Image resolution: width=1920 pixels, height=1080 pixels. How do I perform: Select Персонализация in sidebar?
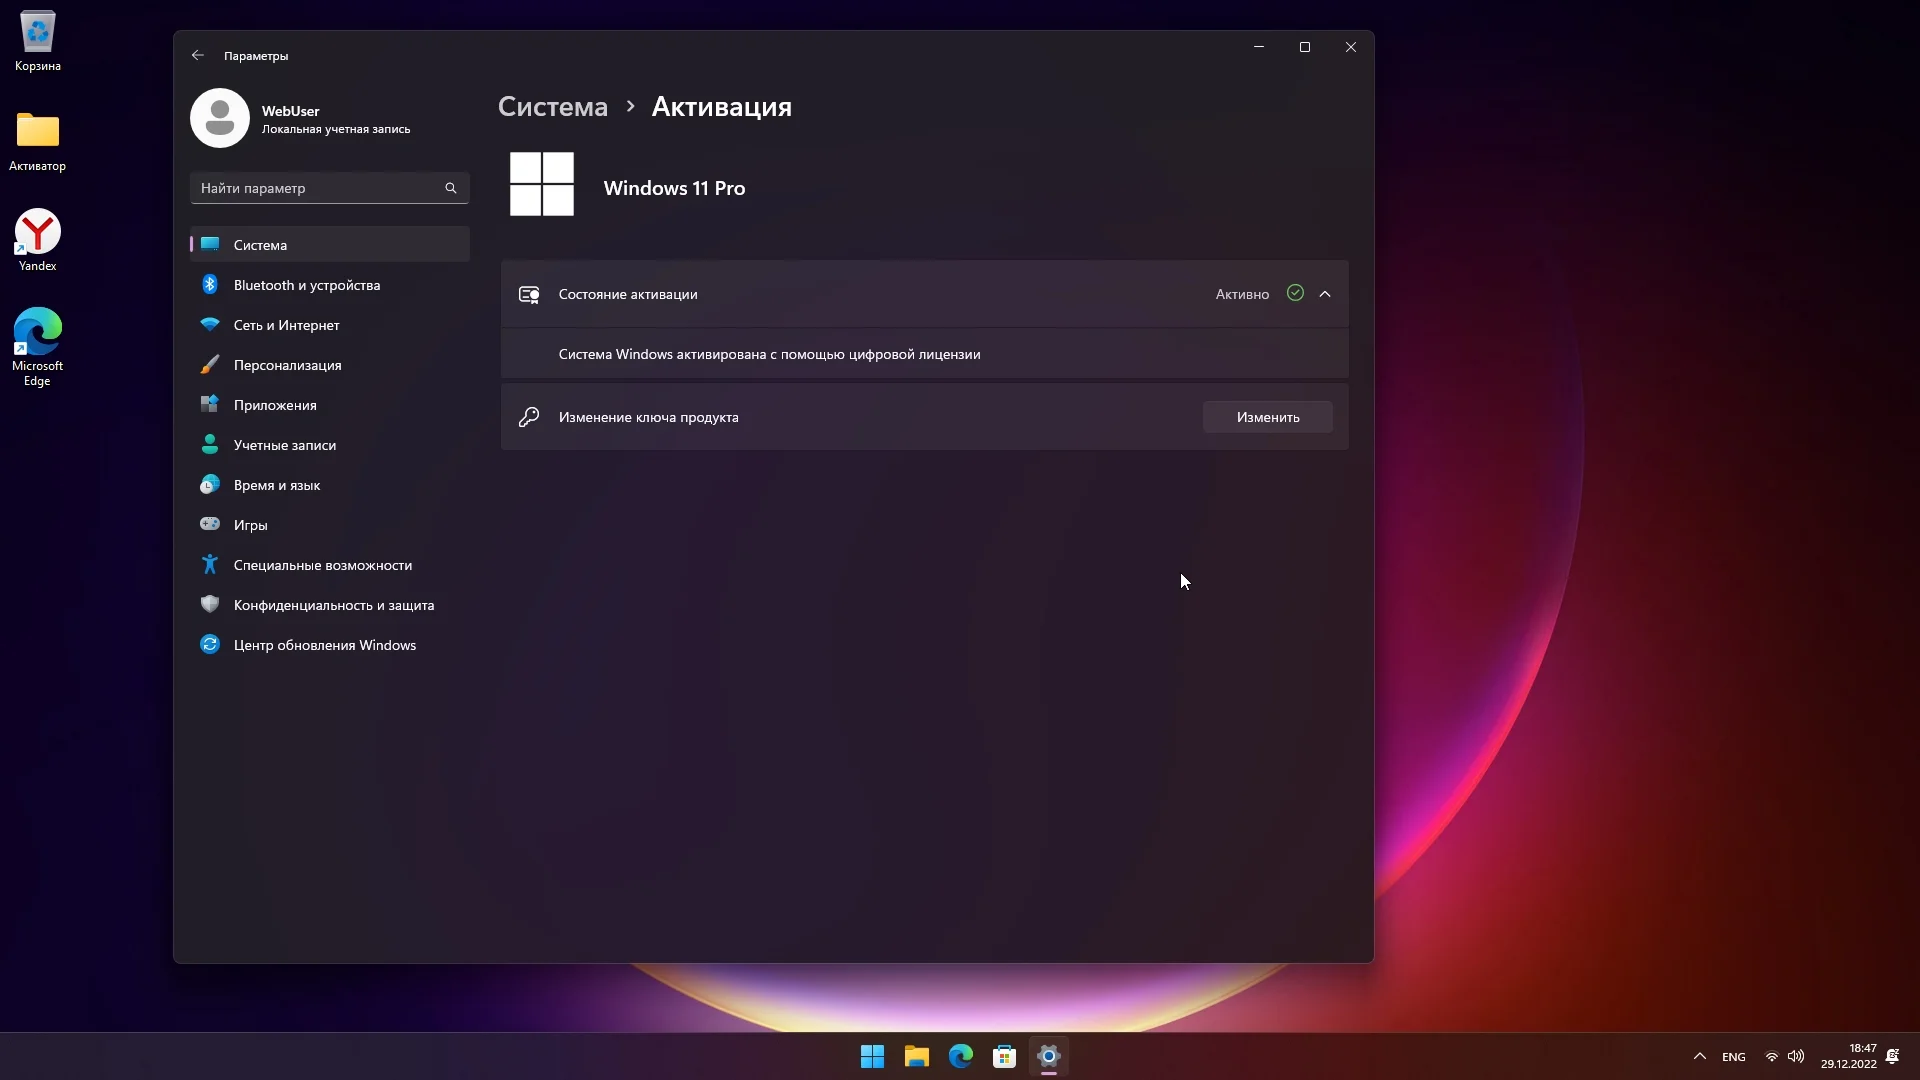click(x=287, y=365)
